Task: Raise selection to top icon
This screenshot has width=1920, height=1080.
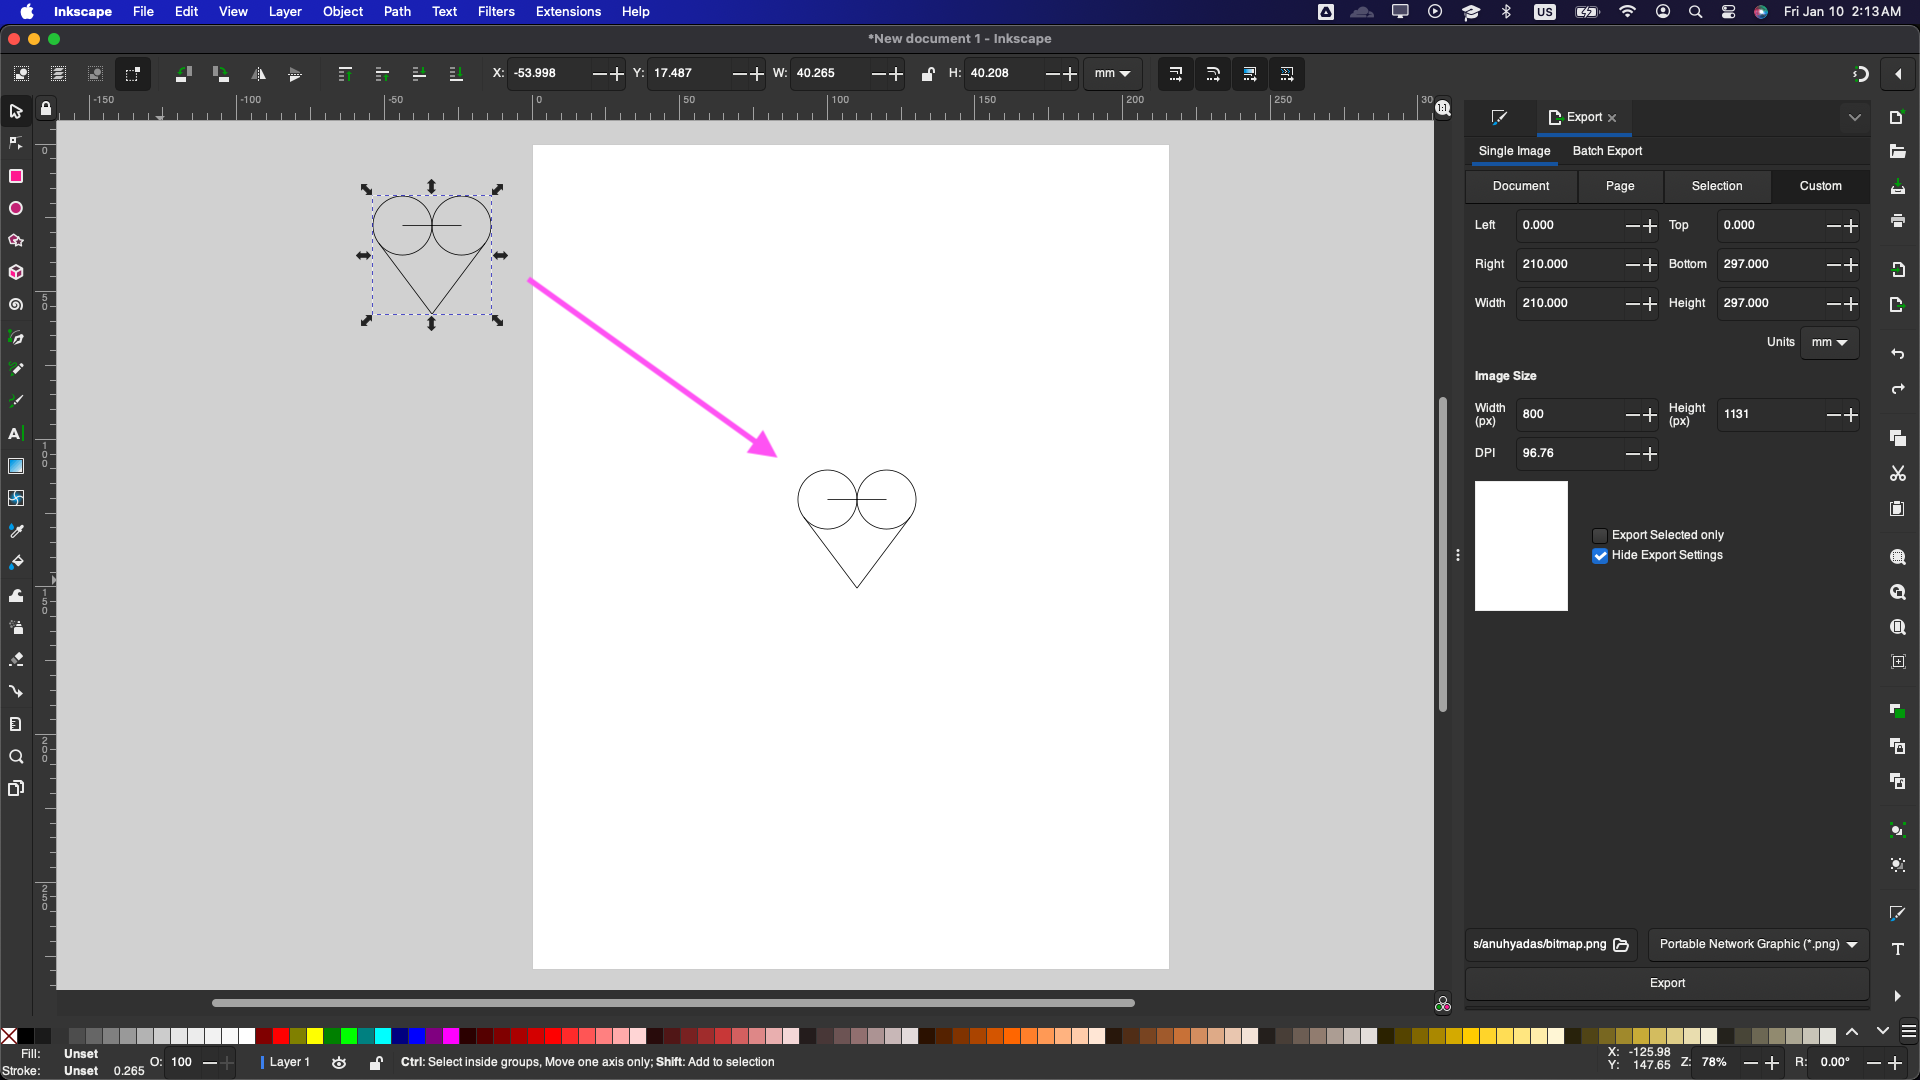Action: pos(345,74)
